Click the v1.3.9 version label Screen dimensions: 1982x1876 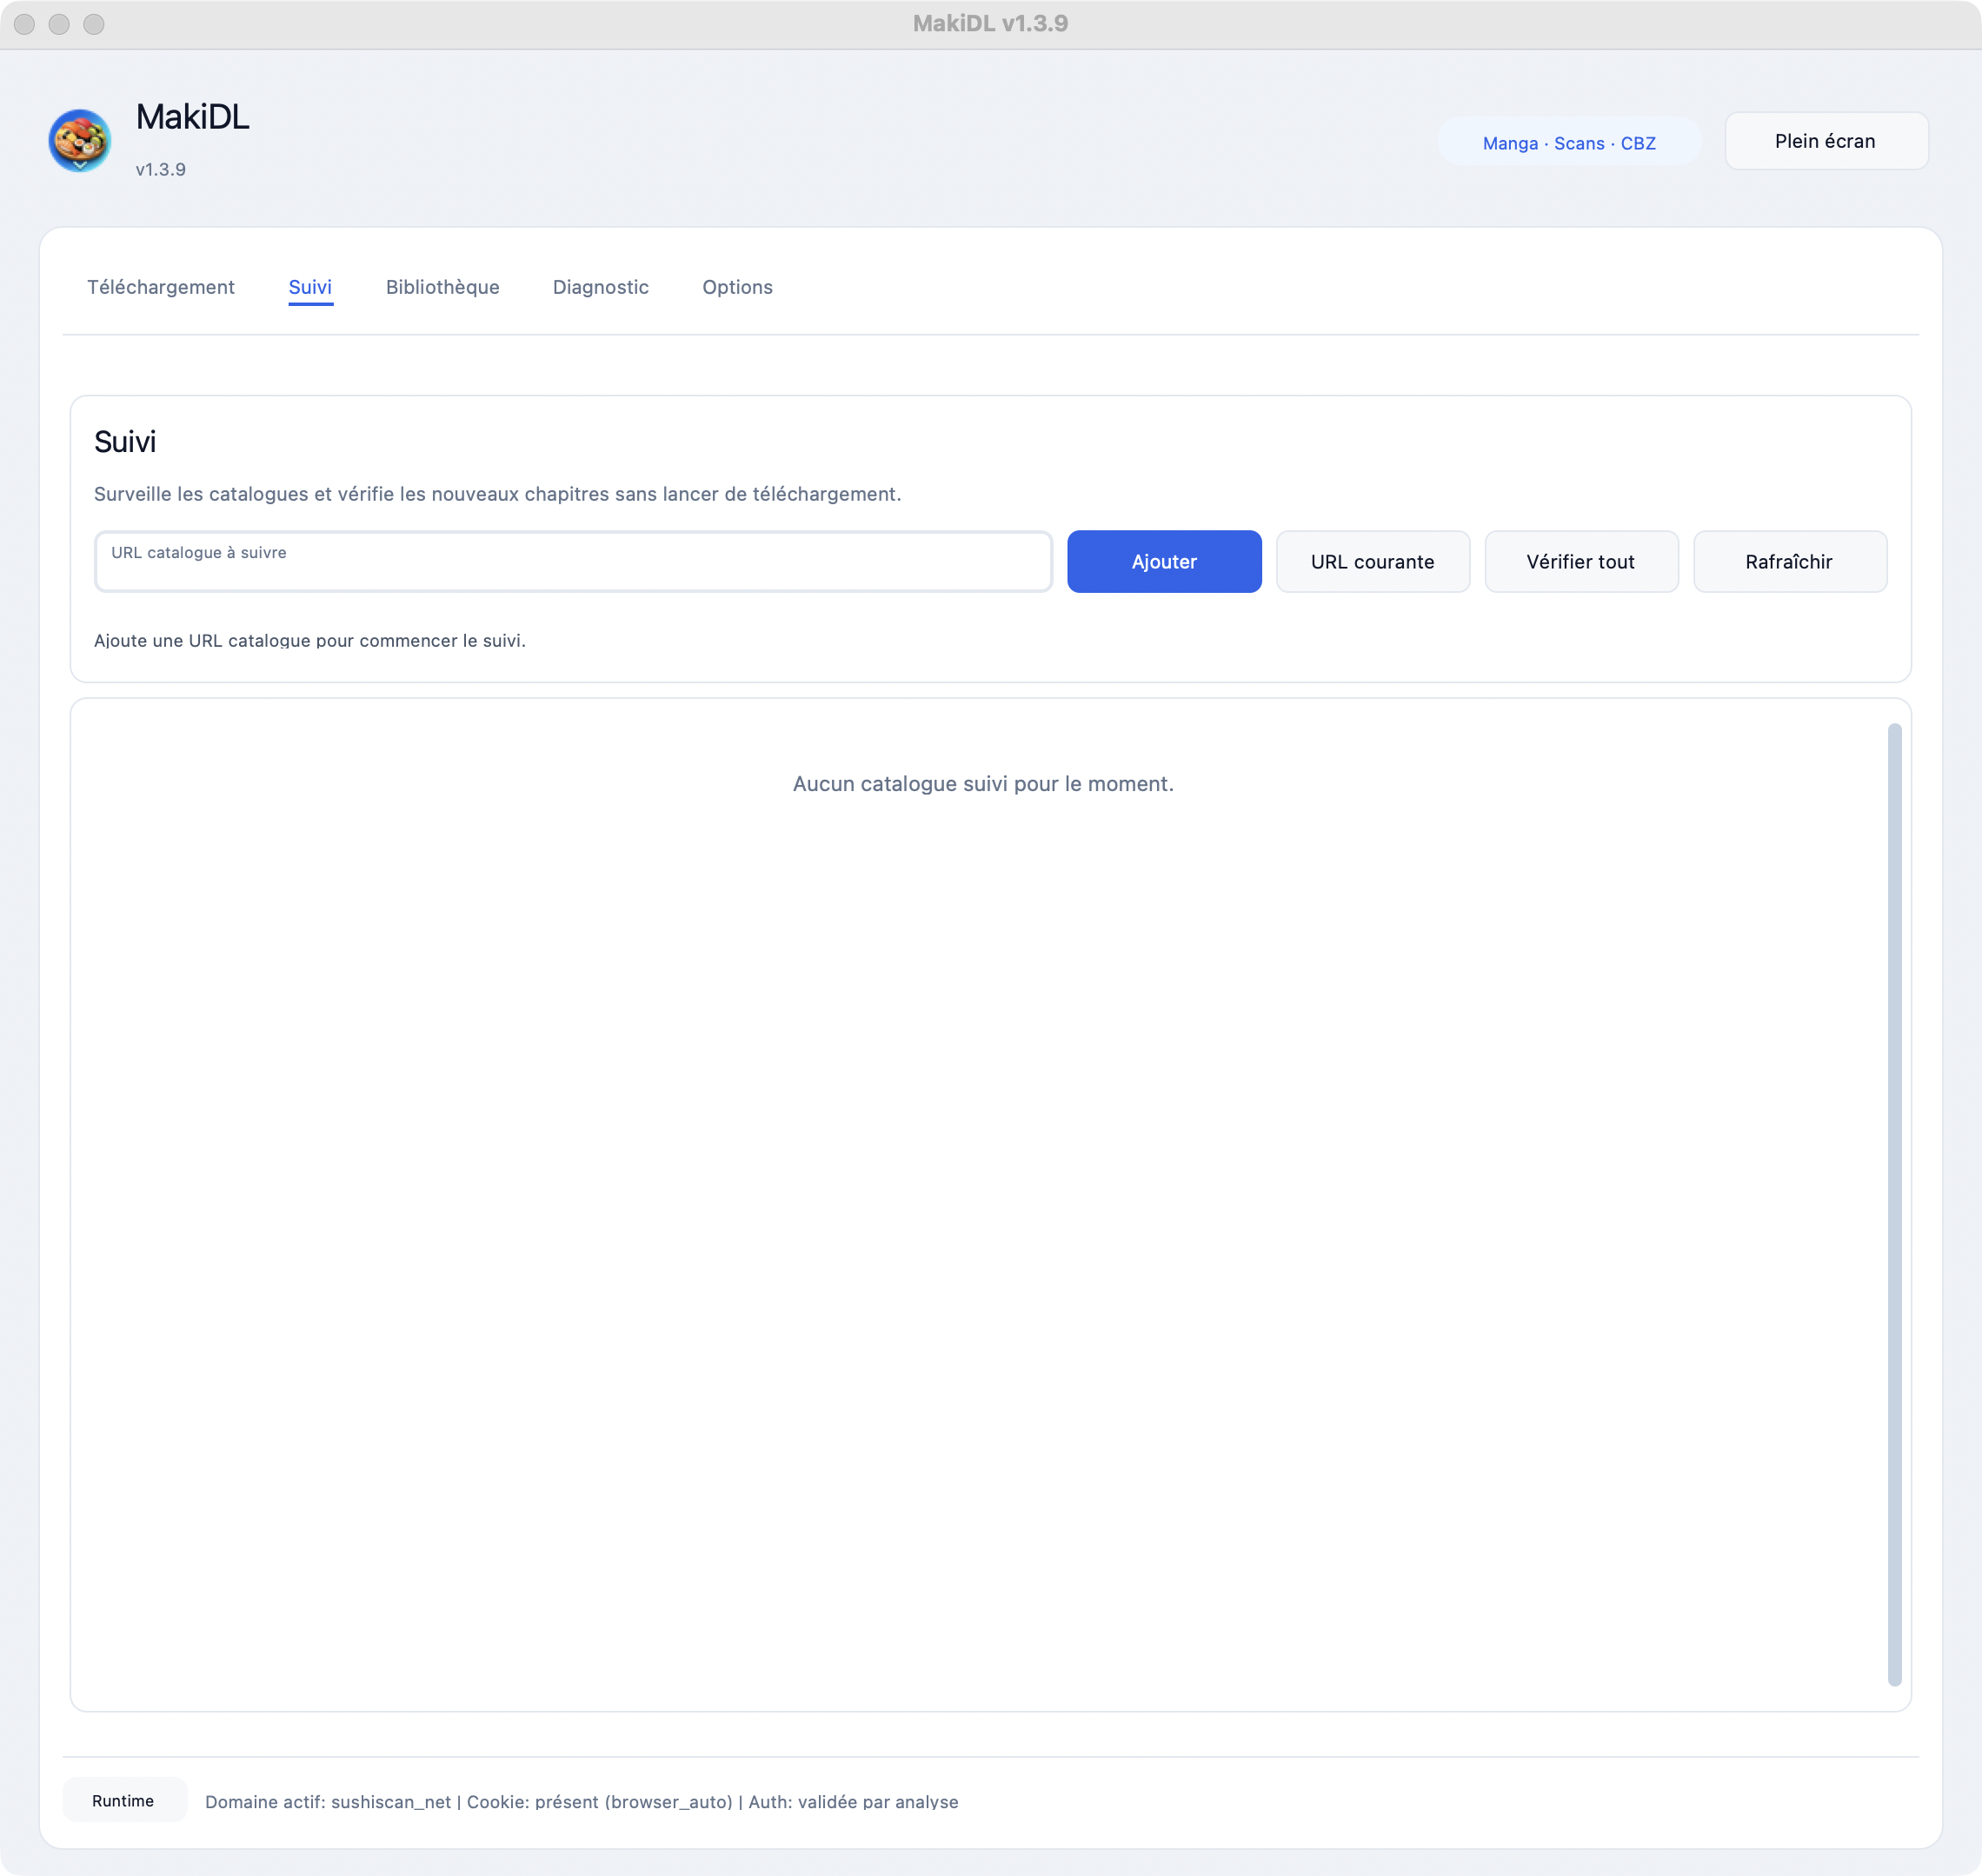[161, 169]
